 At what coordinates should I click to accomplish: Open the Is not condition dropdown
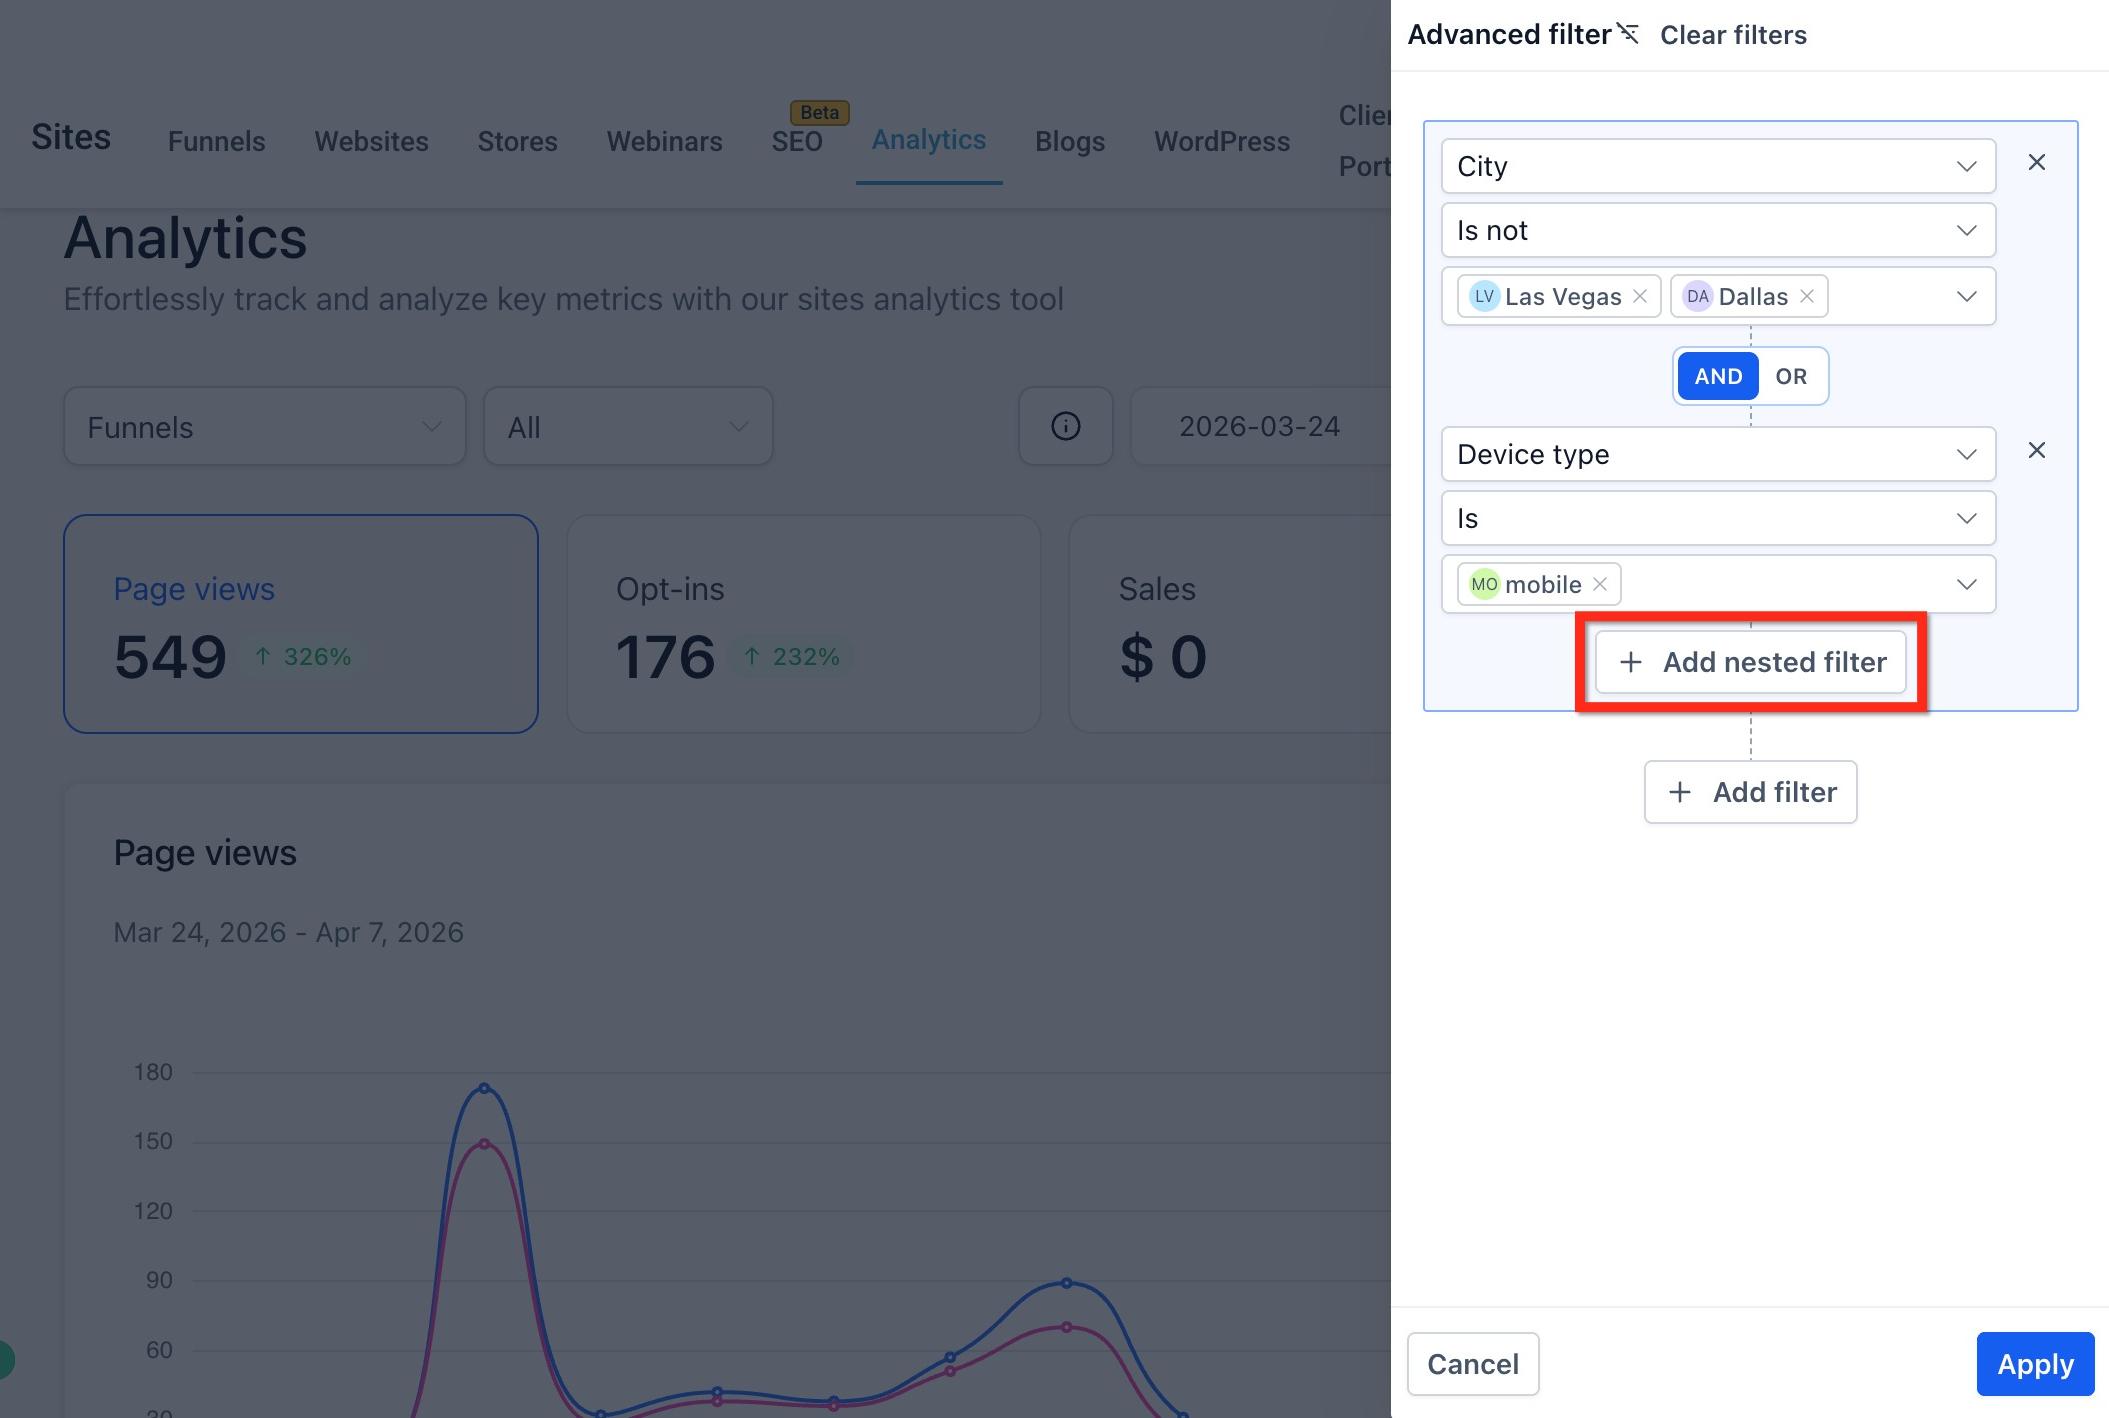click(x=1718, y=230)
